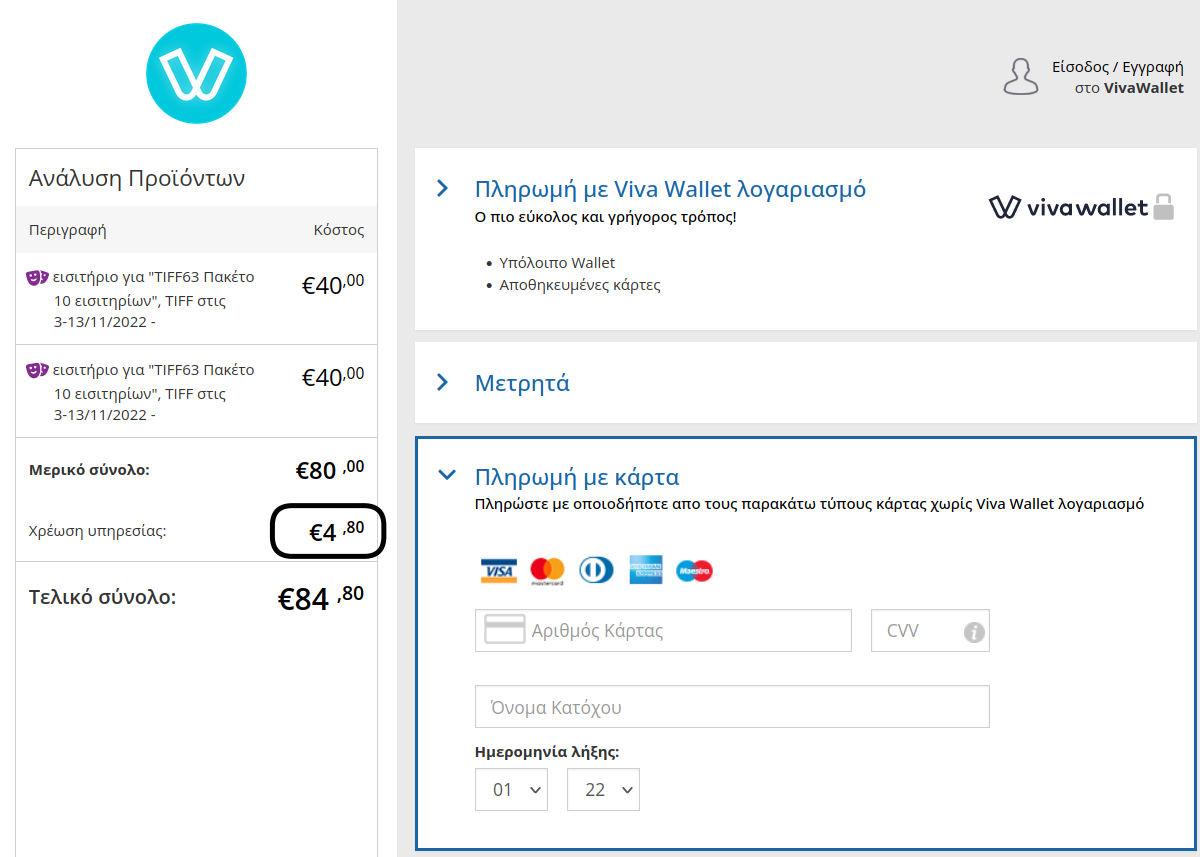Screen dimensions: 1200x857
Task: Click the American Express card icon
Action: click(x=646, y=570)
